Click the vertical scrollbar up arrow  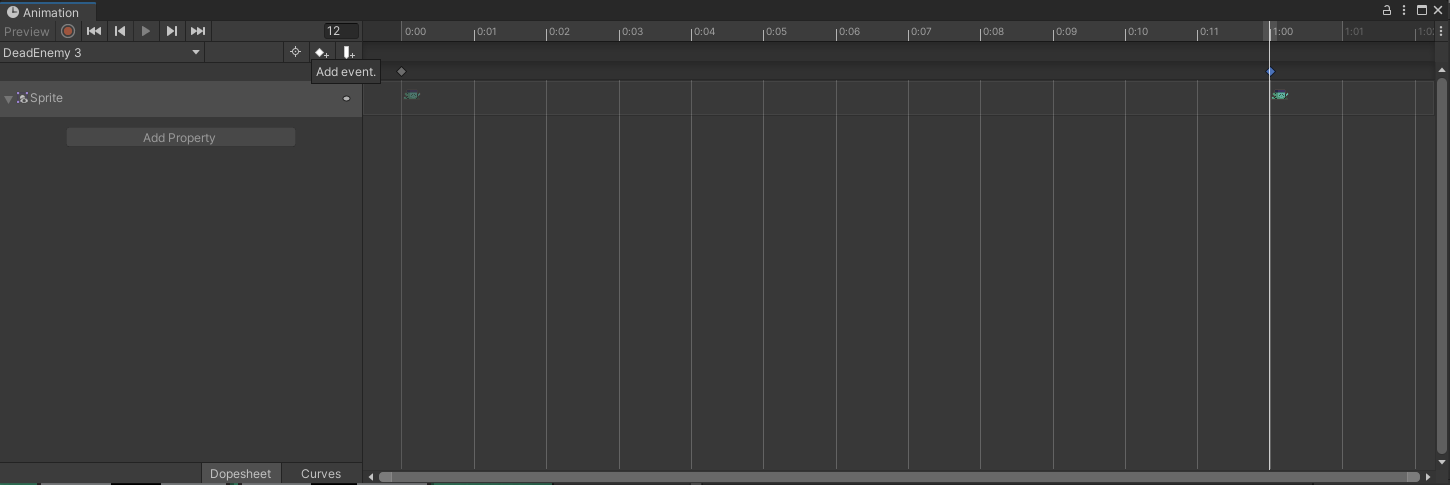1442,70
